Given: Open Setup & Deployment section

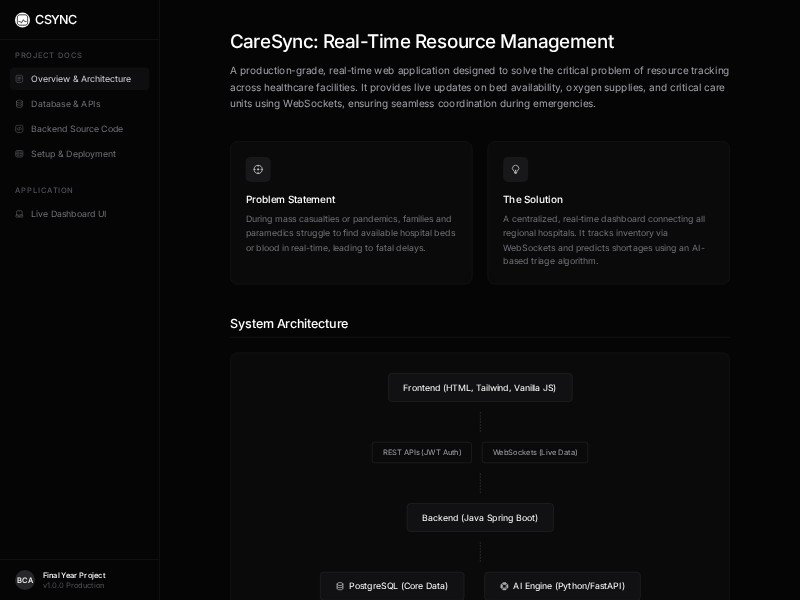Looking at the screenshot, I should pyautogui.click(x=73, y=154).
